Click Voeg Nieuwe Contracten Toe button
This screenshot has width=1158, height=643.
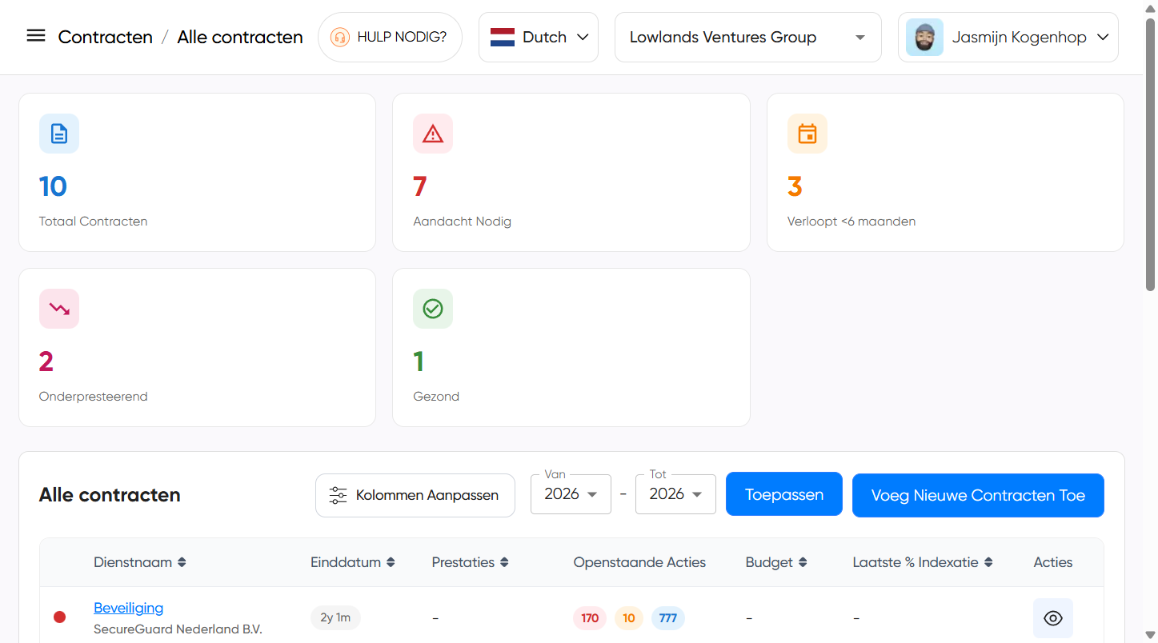[x=977, y=495]
